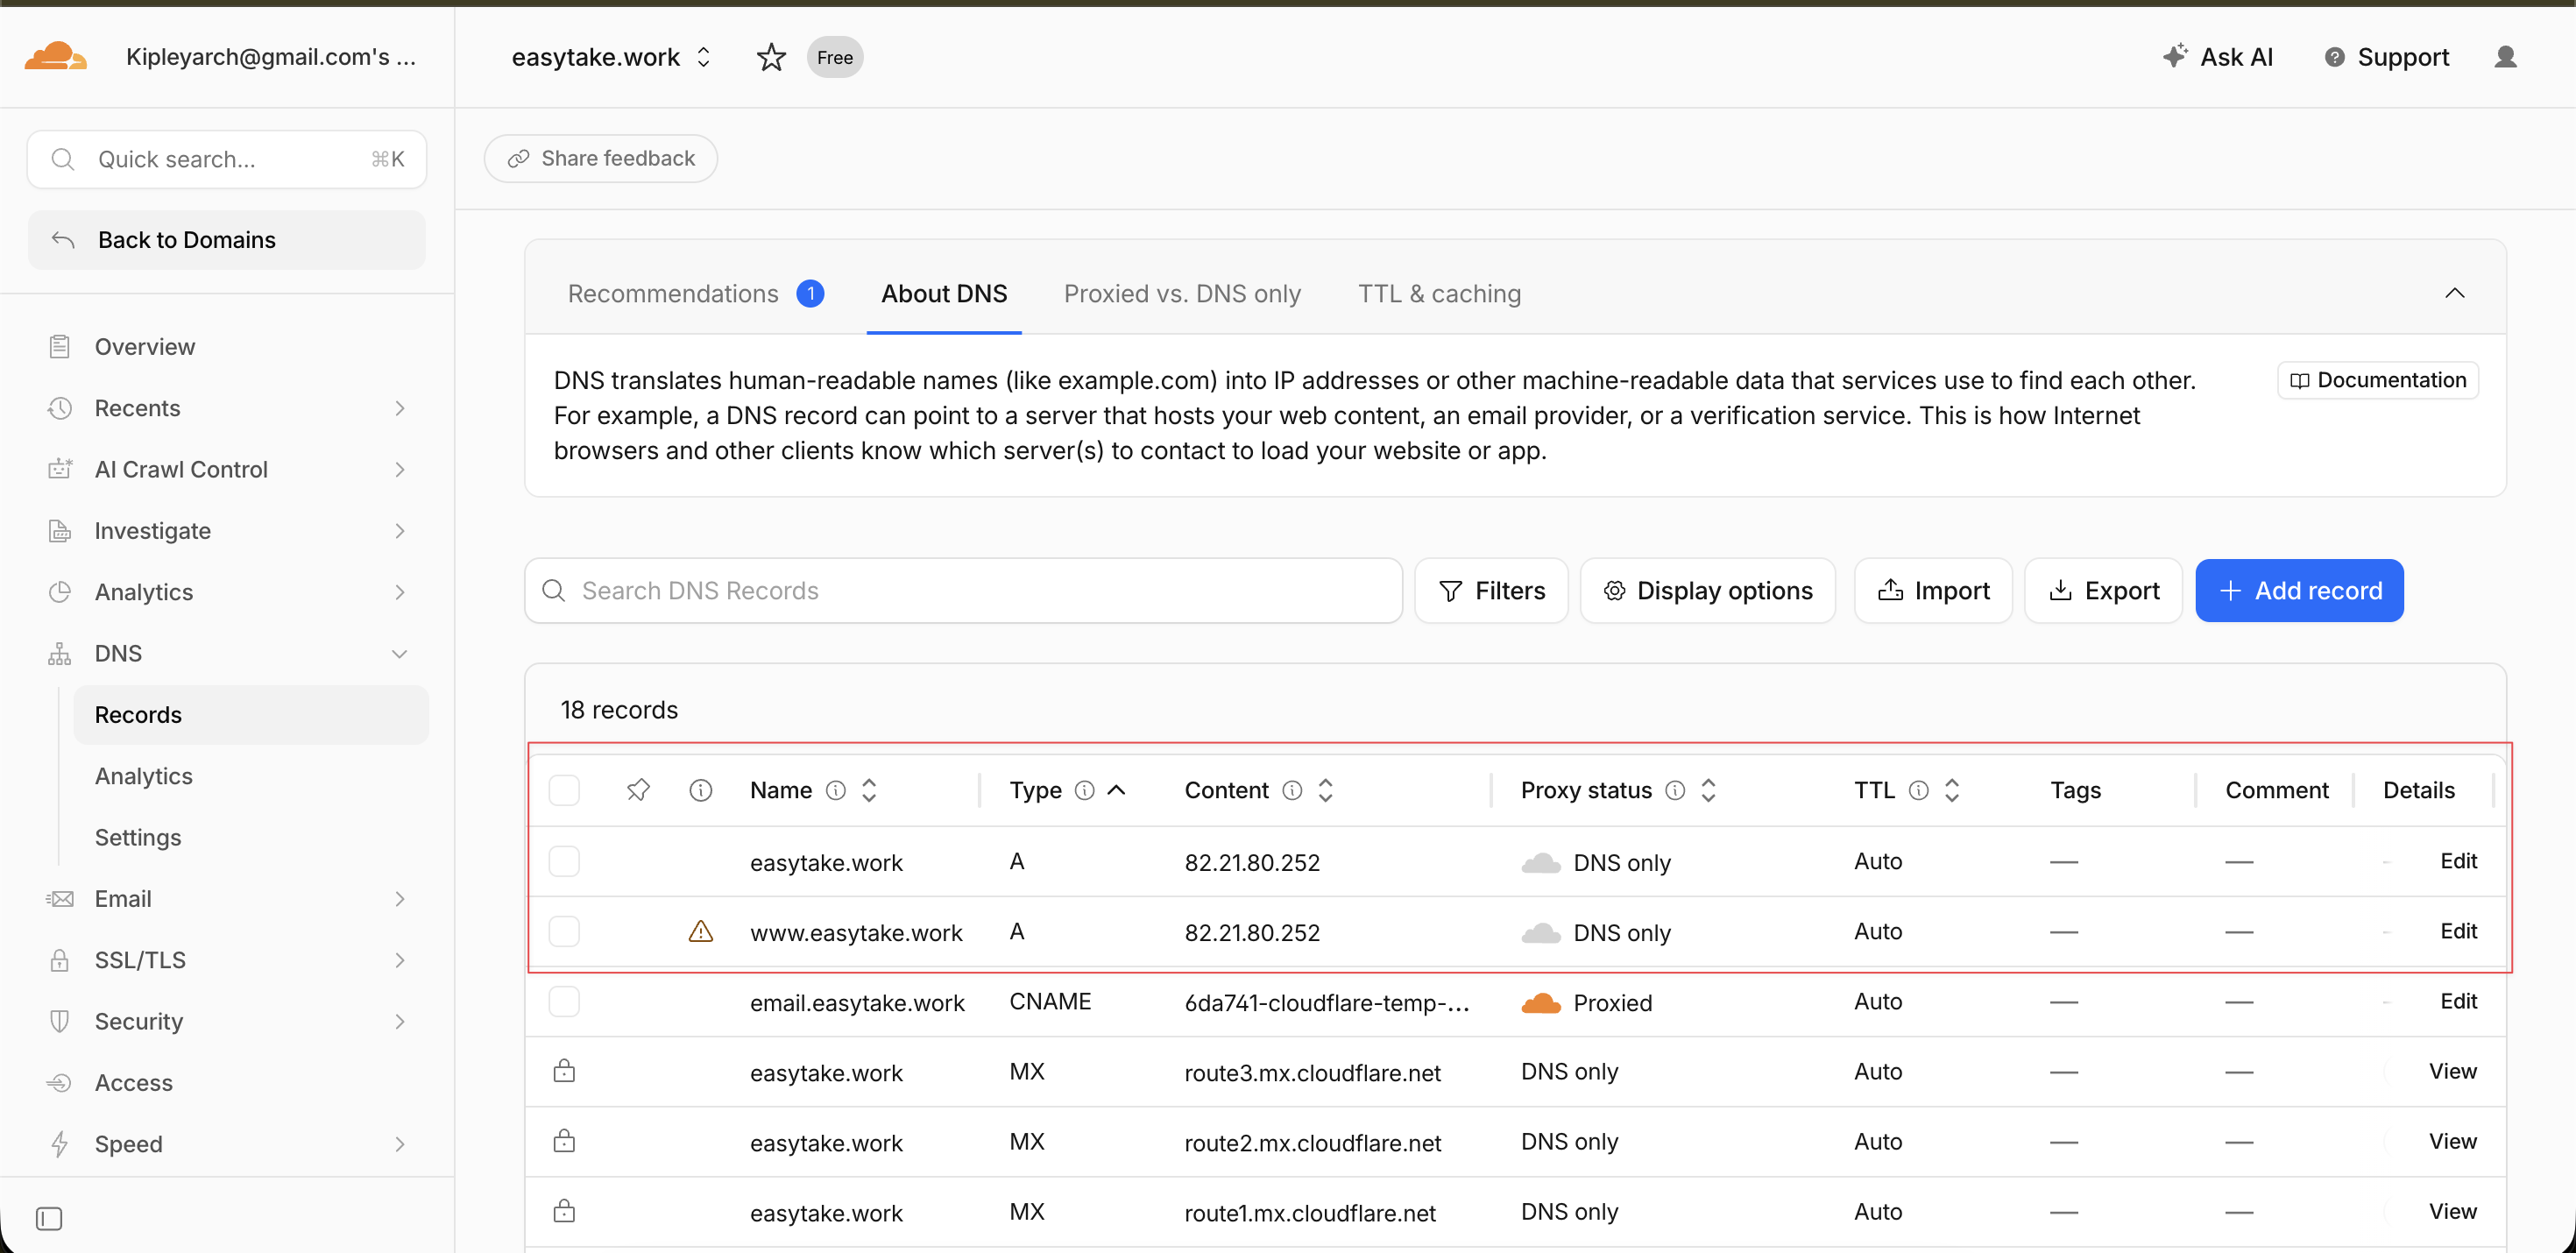Sort by TTL using the sort arrows
This screenshot has height=1253, width=2576.
pyautogui.click(x=1952, y=790)
